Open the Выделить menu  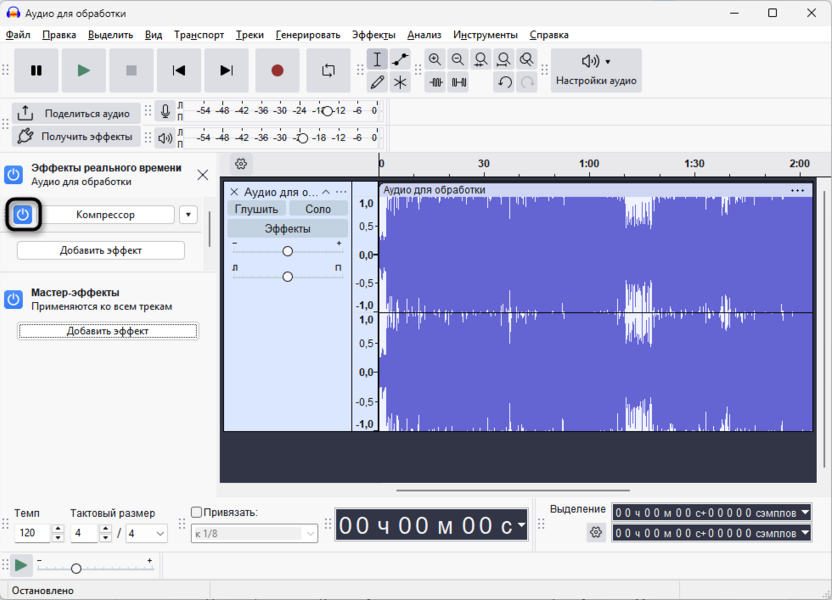110,35
